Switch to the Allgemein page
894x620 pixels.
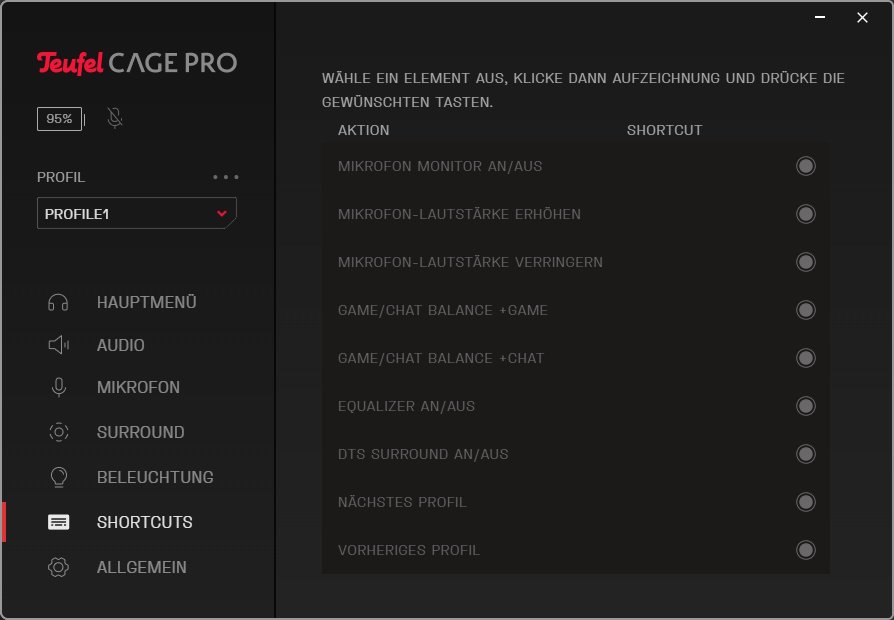[141, 567]
